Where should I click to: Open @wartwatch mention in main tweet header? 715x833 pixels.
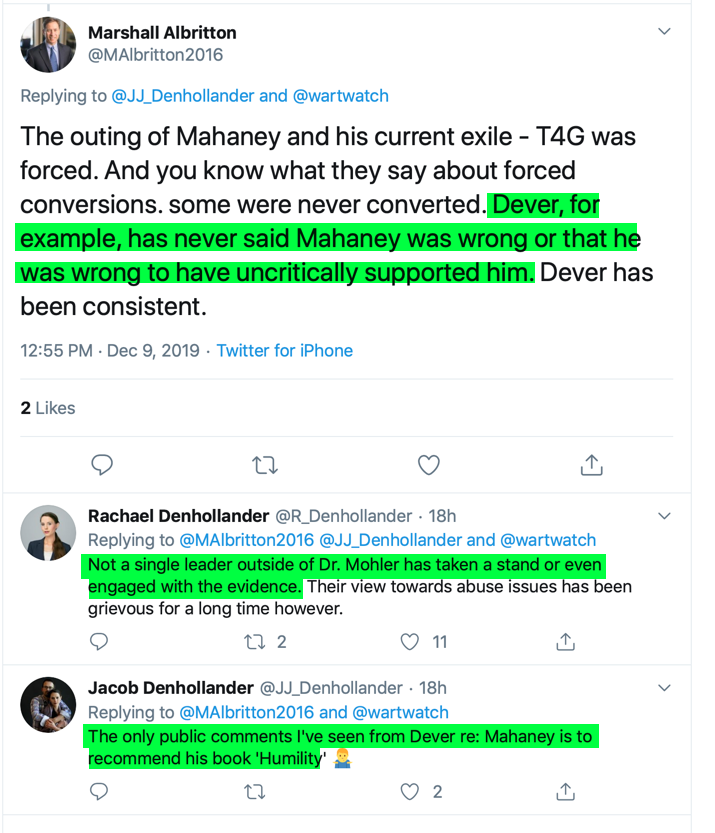point(340,96)
